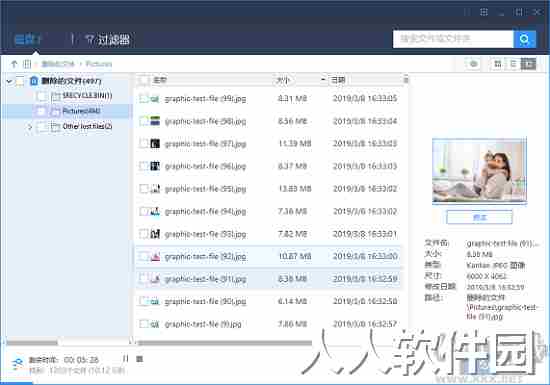Check the box for graphic-test-file (97).jpg
This screenshot has height=385, width=550.
point(143,144)
